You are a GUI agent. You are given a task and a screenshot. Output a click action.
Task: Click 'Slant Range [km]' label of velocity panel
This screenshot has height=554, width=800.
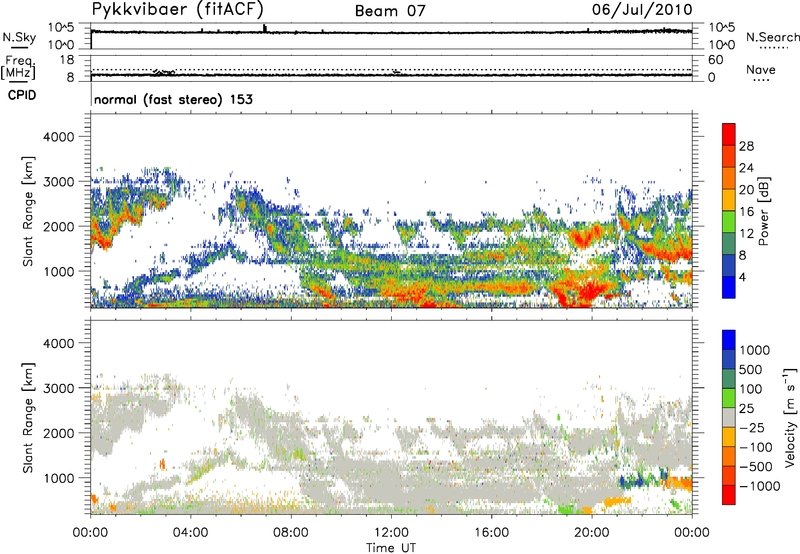coord(28,418)
